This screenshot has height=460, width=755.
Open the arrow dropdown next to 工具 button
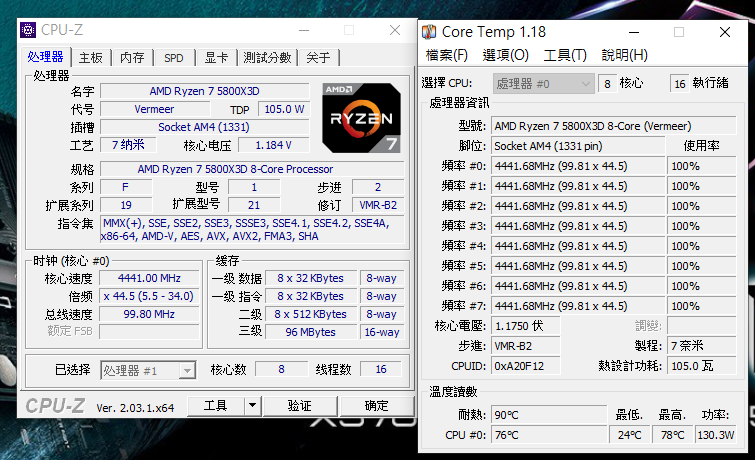[252, 406]
